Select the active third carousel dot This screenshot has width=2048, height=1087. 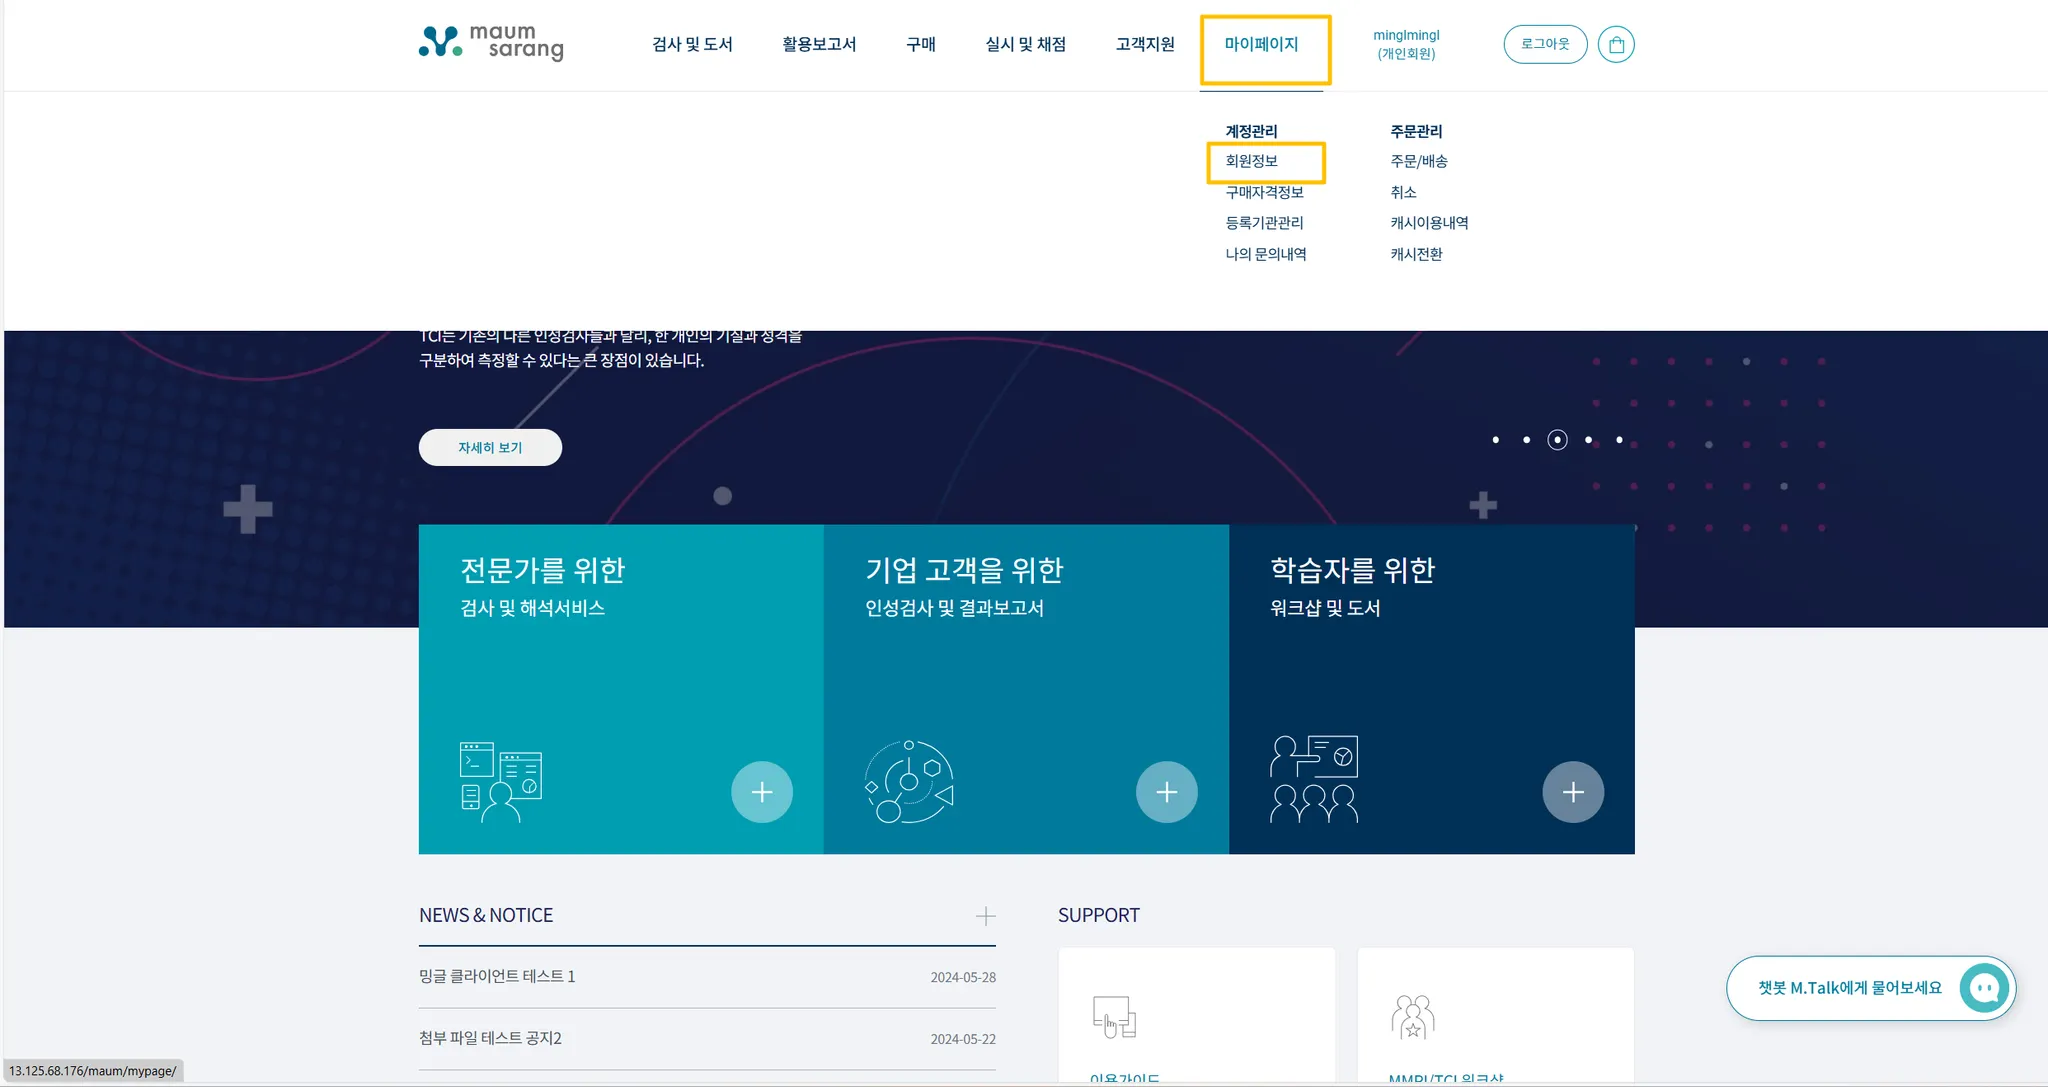1557,440
